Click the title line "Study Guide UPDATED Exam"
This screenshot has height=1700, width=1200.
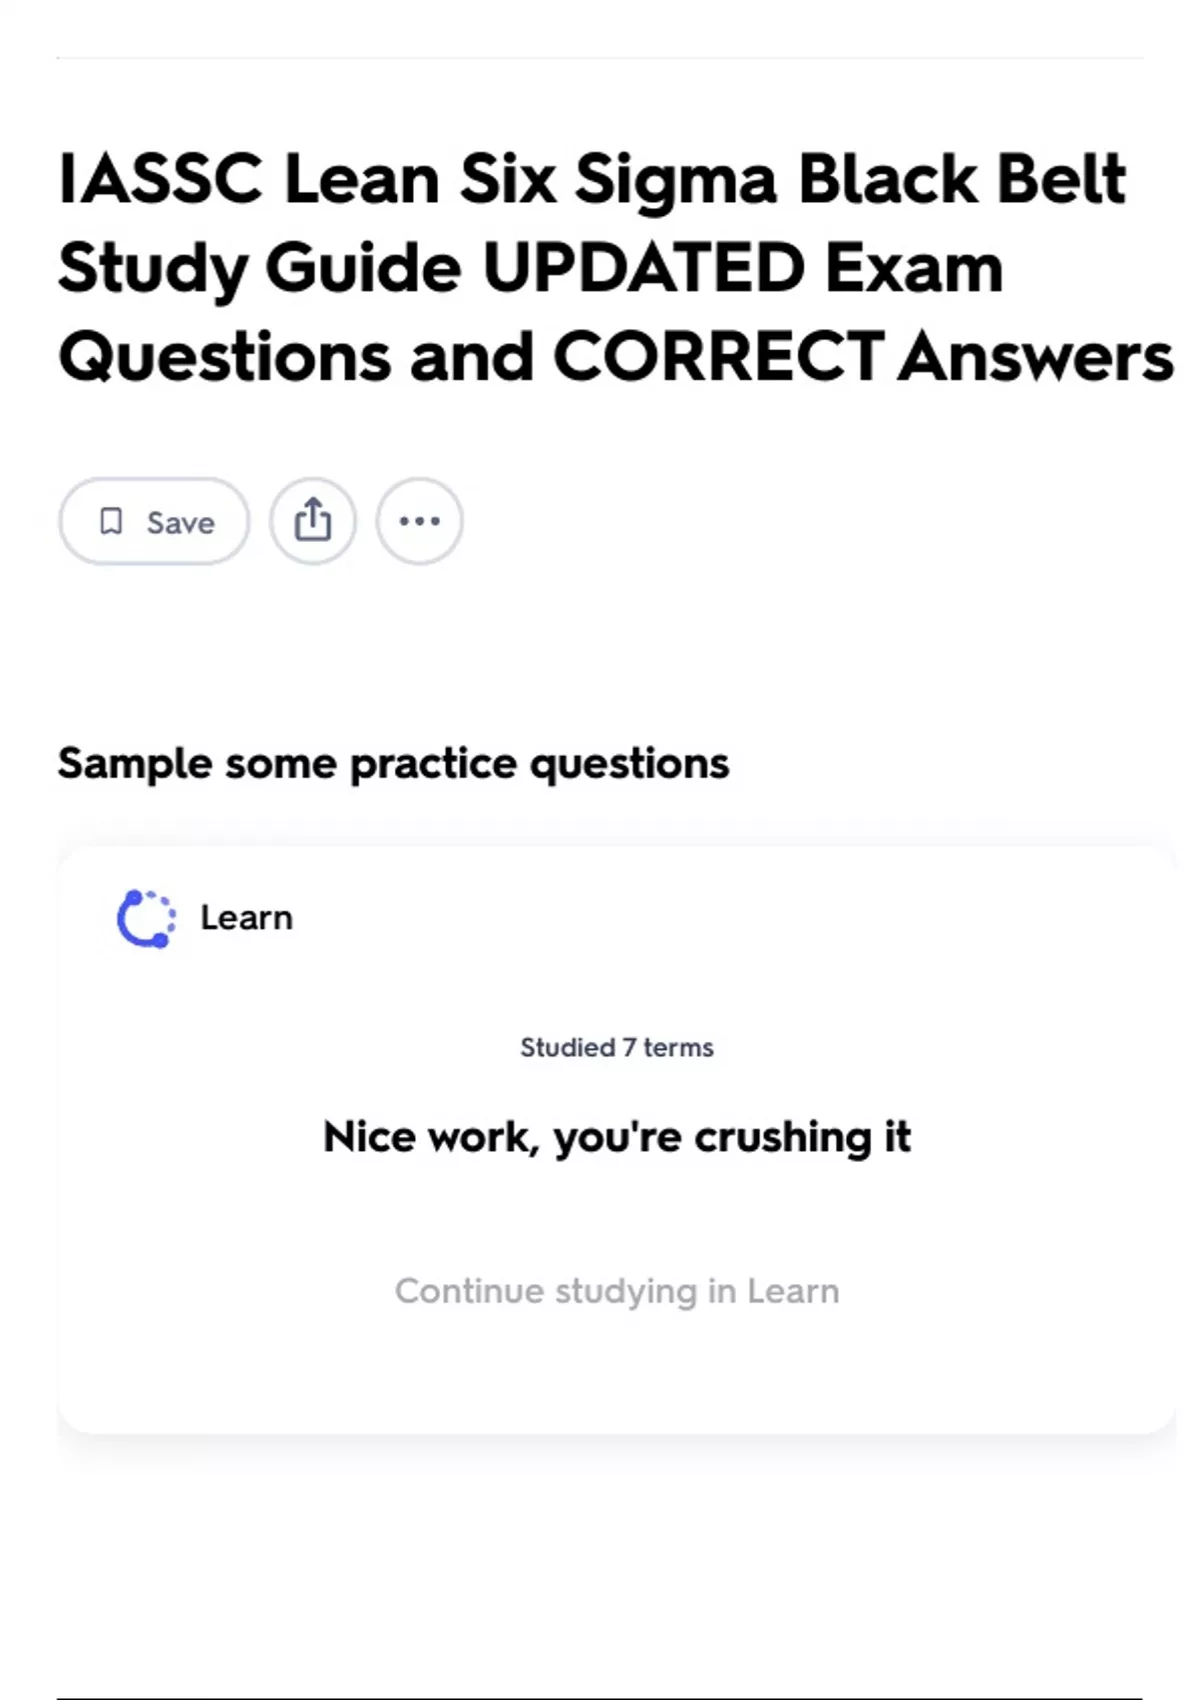(x=530, y=268)
